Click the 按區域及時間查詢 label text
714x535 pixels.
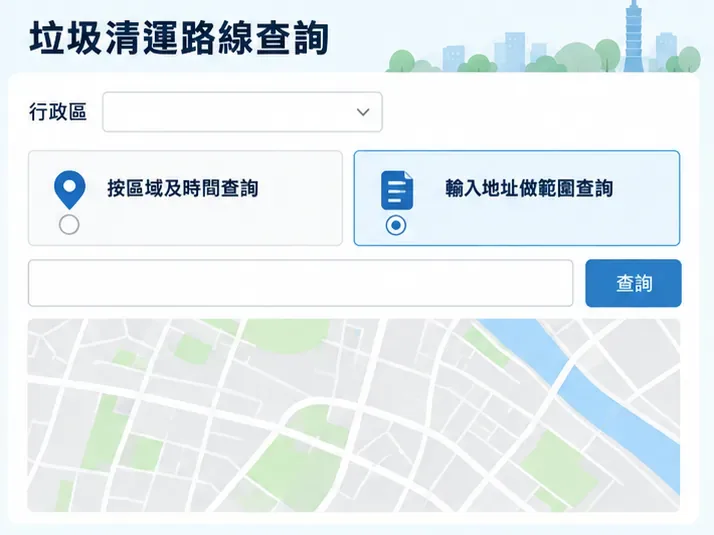pos(183,188)
